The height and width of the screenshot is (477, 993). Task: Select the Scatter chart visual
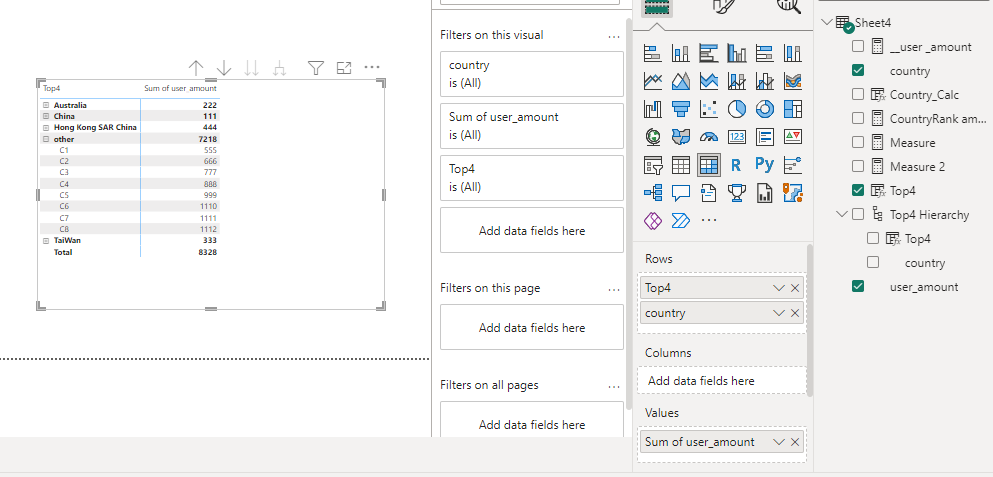point(709,109)
